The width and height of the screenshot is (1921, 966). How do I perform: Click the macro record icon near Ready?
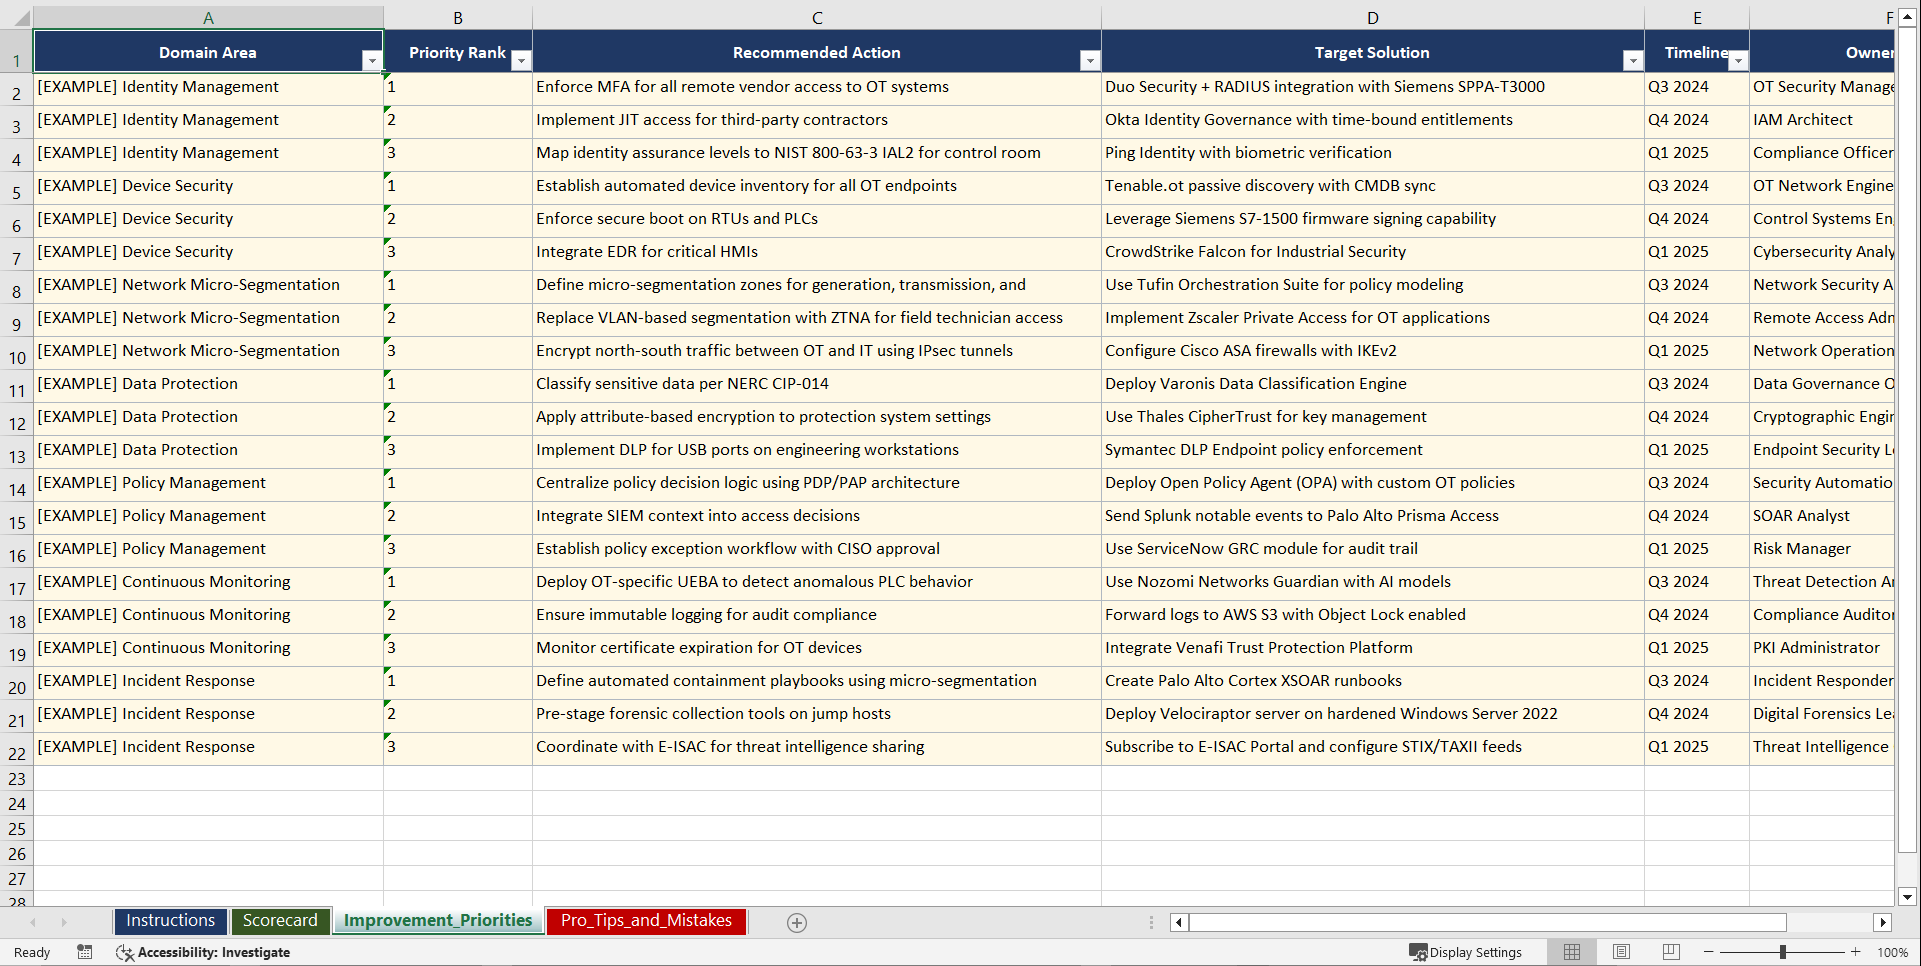click(x=85, y=952)
